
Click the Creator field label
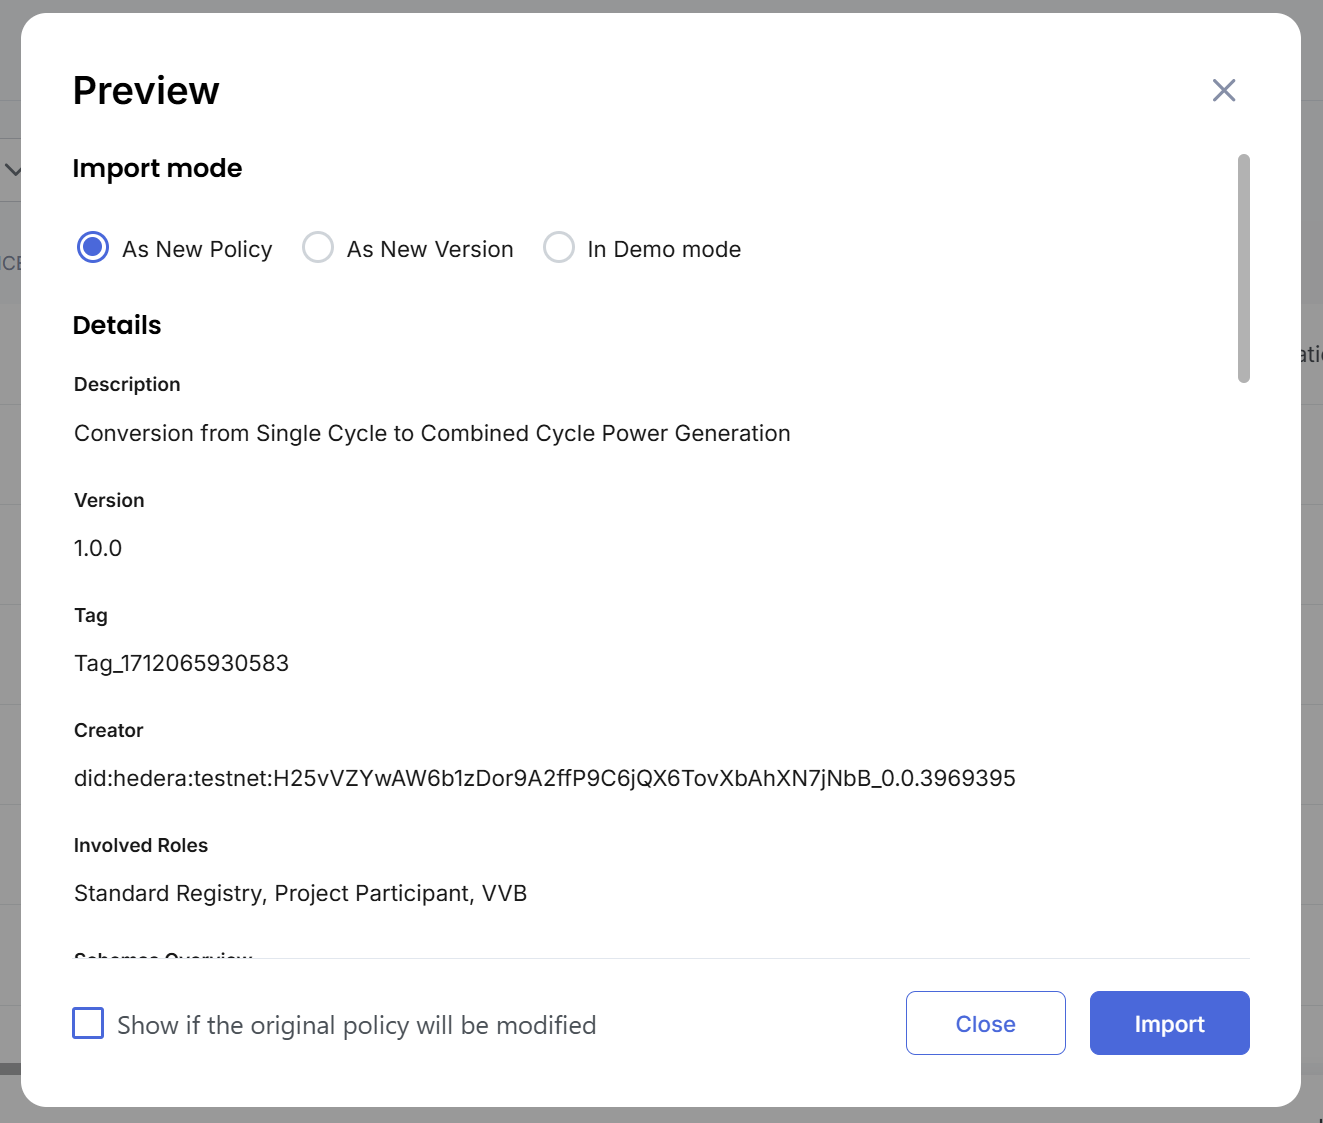click(x=109, y=730)
